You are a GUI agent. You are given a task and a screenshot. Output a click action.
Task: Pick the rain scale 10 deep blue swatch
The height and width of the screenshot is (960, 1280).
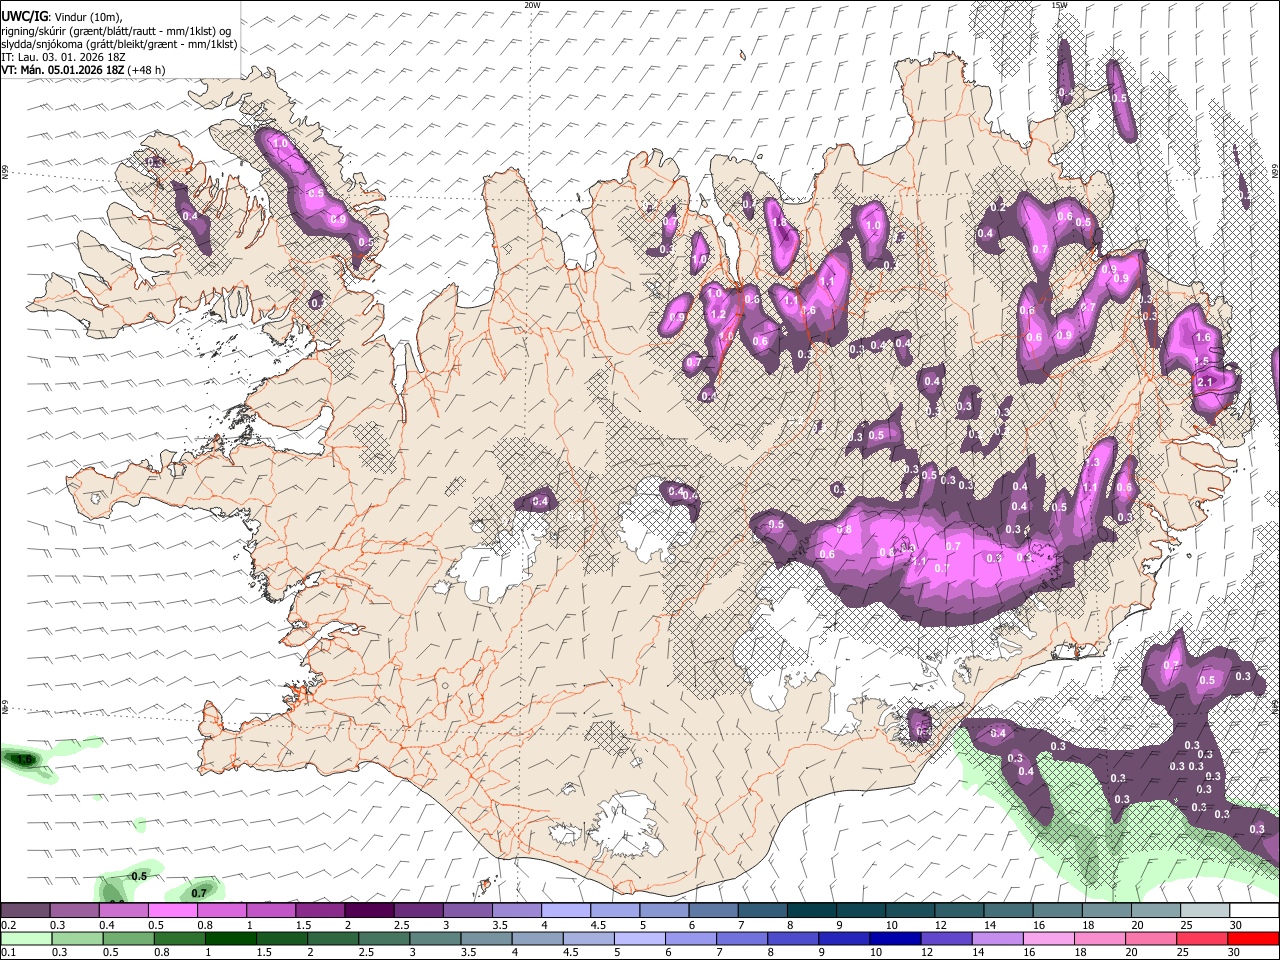[895, 938]
